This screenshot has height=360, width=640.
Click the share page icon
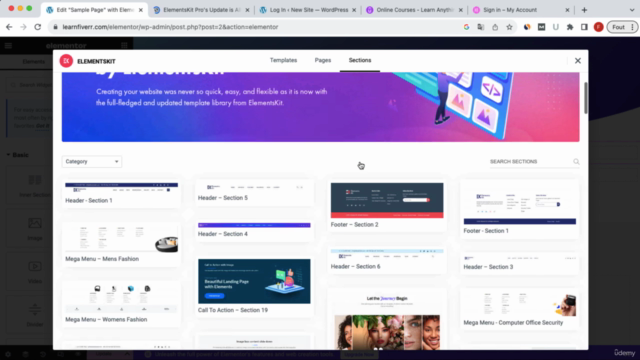click(x=495, y=27)
